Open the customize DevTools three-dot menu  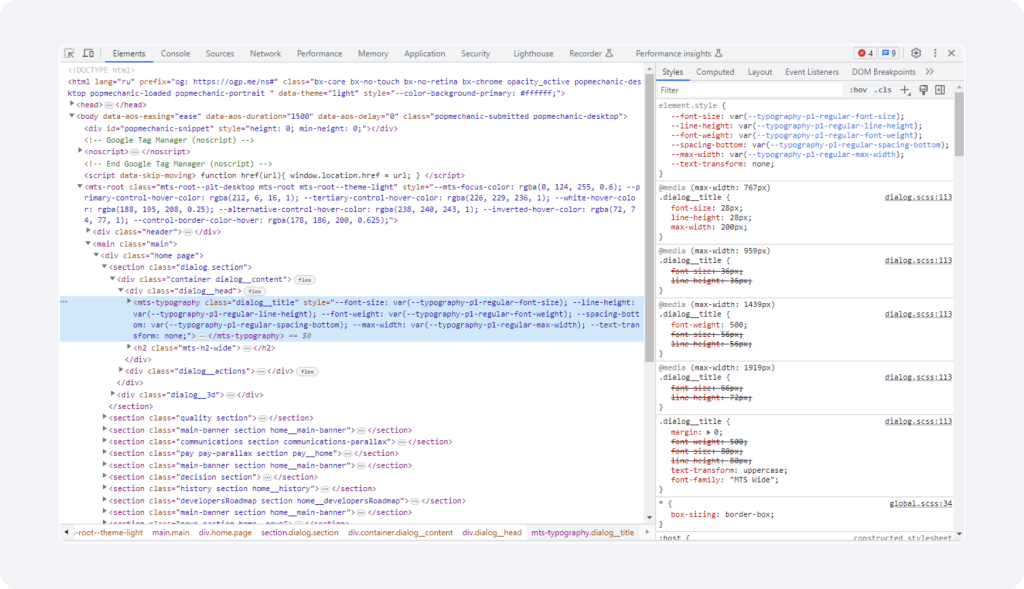pyautogui.click(x=935, y=54)
